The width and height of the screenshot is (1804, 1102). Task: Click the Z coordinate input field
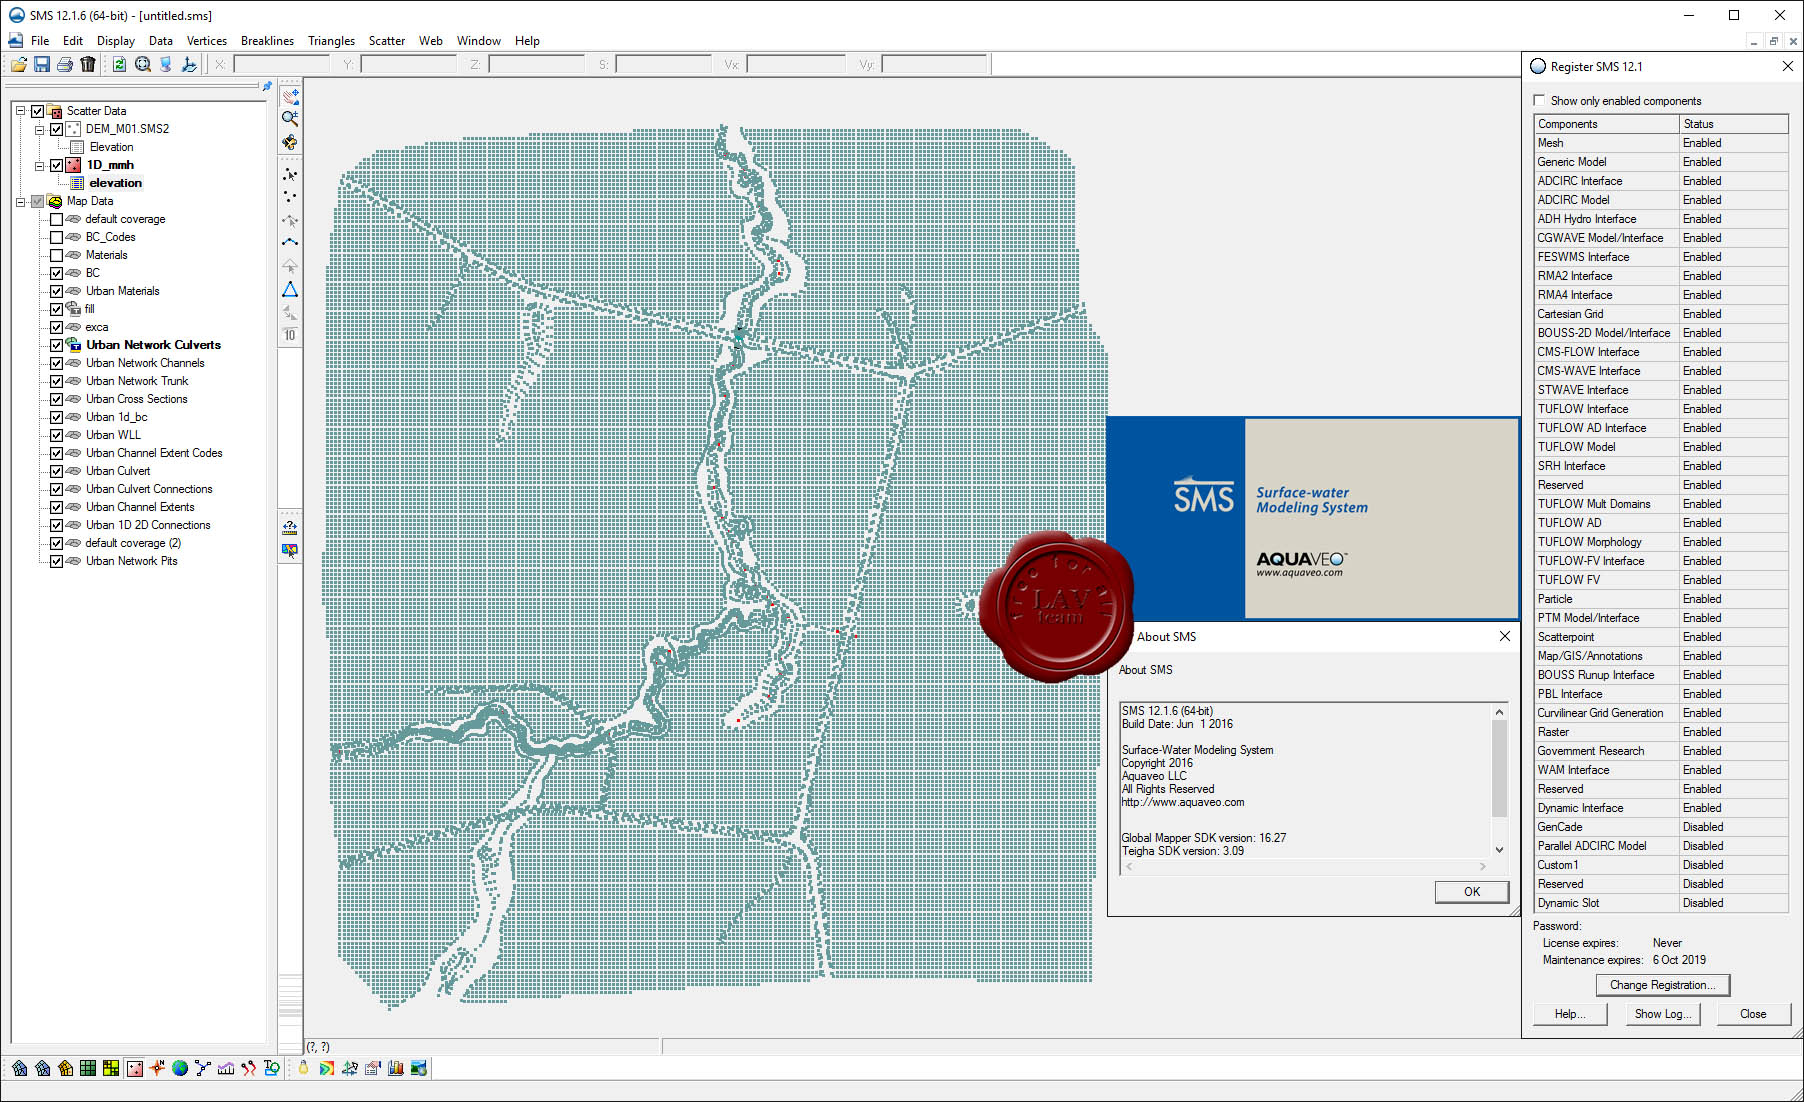[536, 64]
